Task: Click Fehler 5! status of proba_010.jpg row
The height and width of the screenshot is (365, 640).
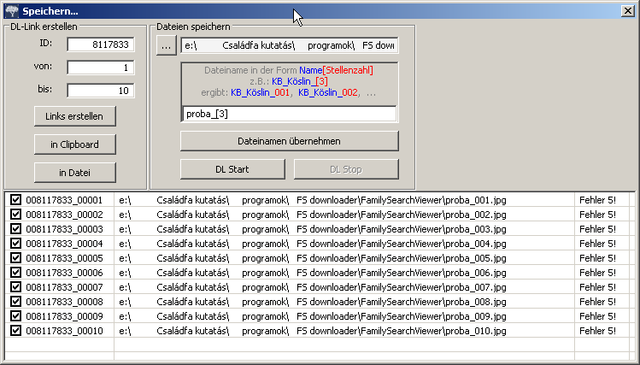Action: [597, 330]
